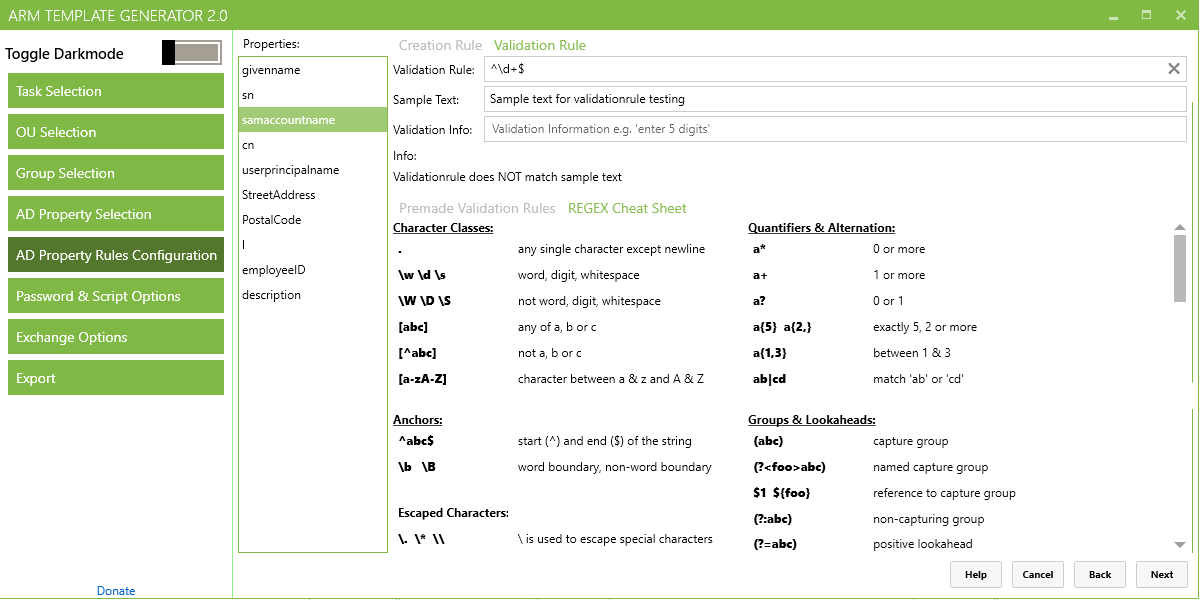Select description property
The image size is (1200, 600).
click(313, 295)
